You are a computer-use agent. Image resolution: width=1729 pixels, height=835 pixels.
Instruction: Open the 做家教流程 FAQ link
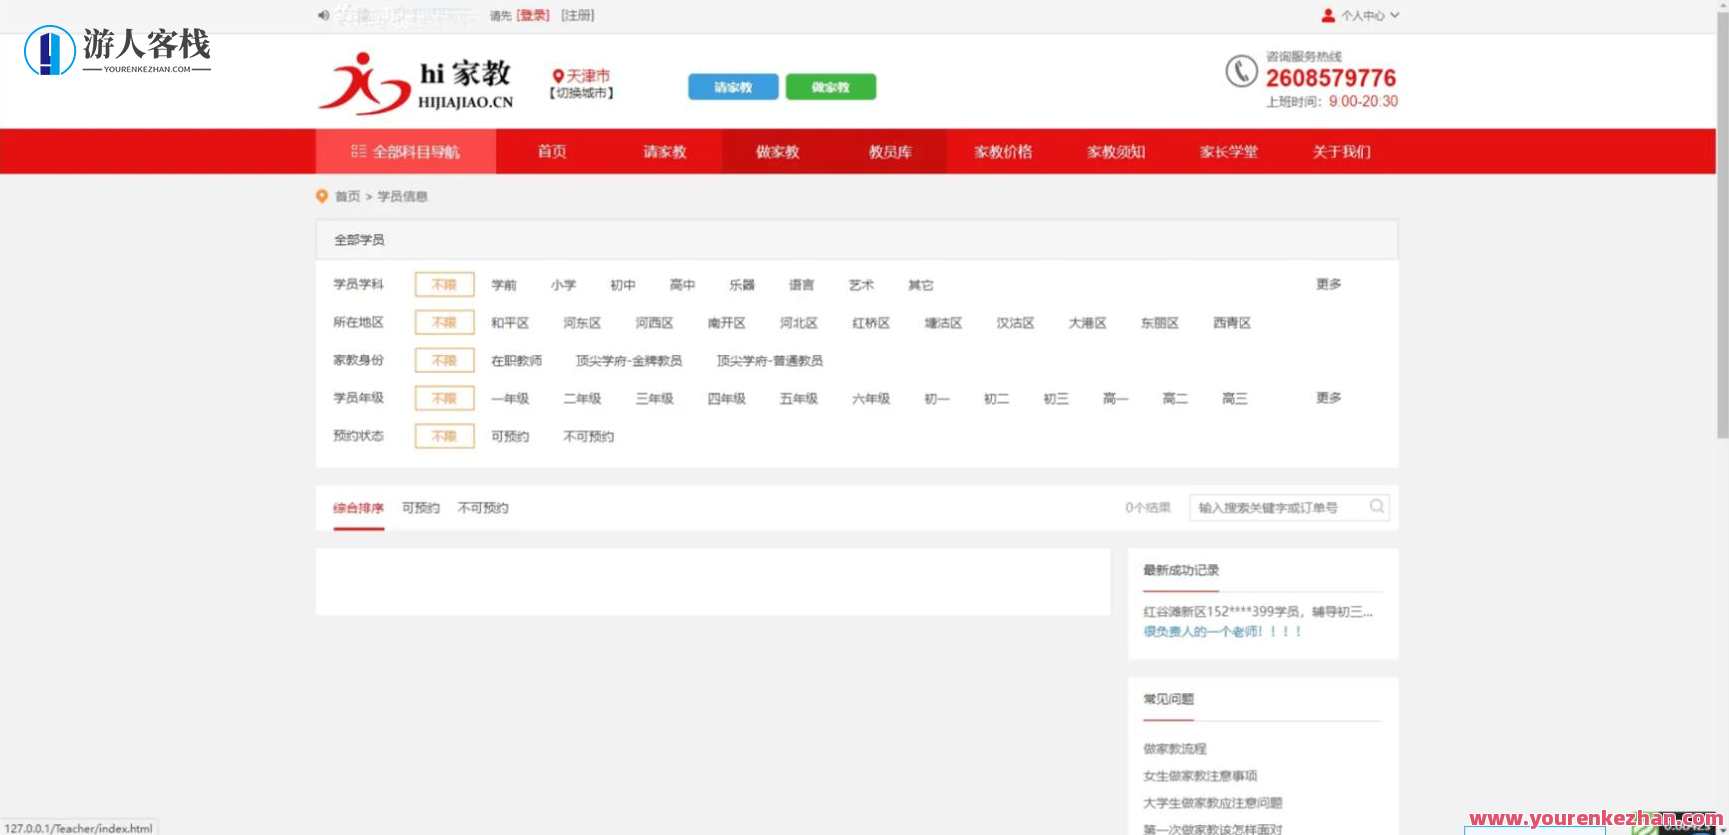tap(1175, 749)
